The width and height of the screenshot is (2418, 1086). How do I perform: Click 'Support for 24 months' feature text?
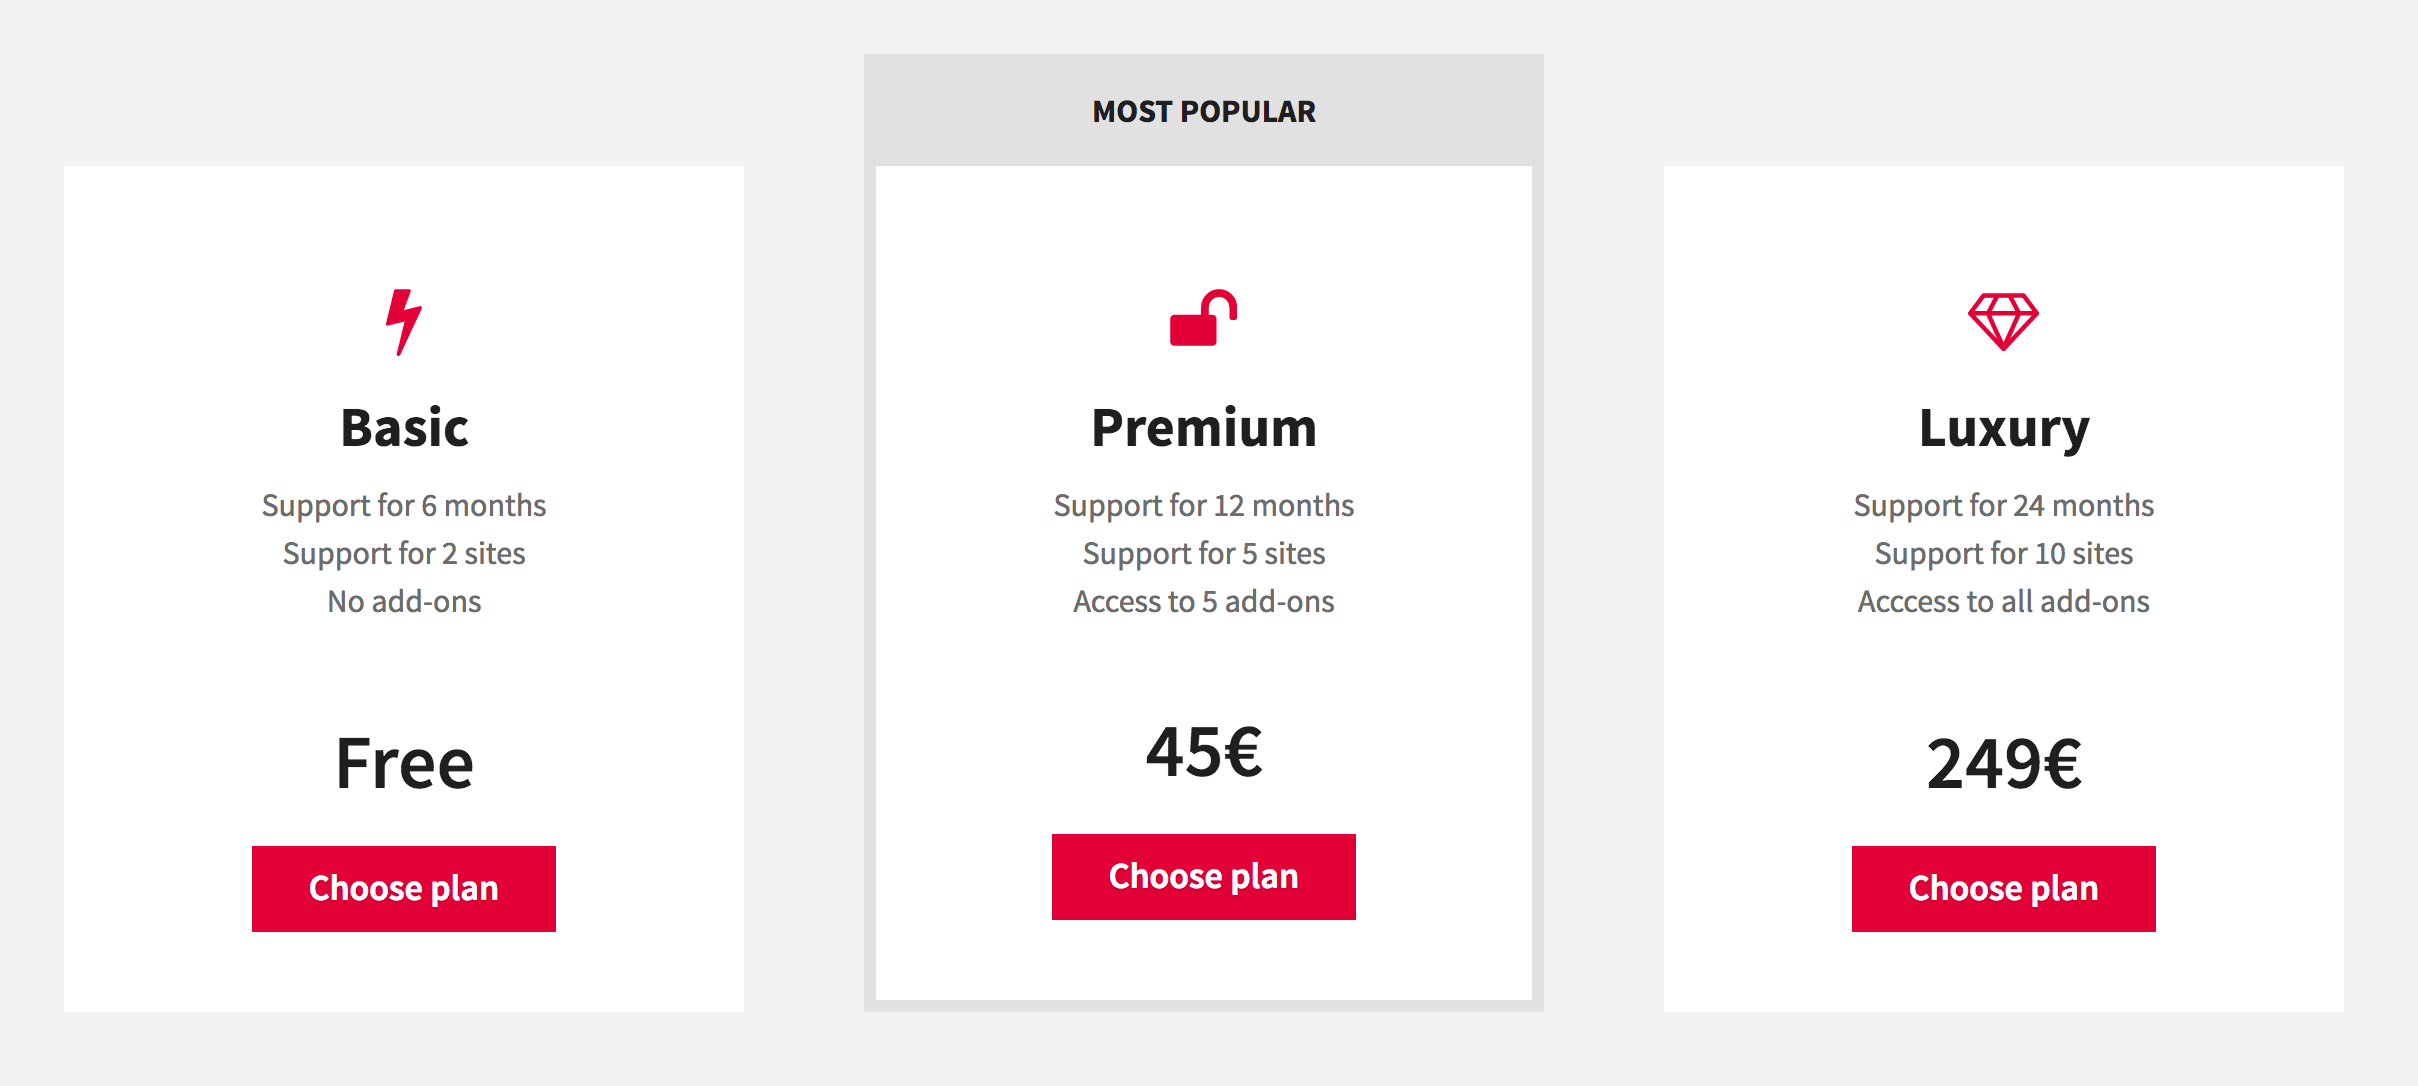[2004, 505]
